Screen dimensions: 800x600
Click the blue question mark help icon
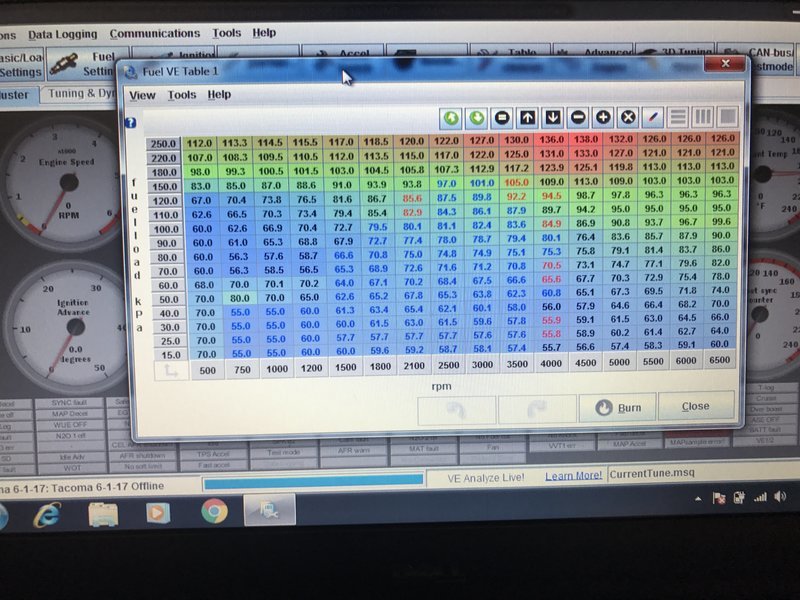[131, 123]
